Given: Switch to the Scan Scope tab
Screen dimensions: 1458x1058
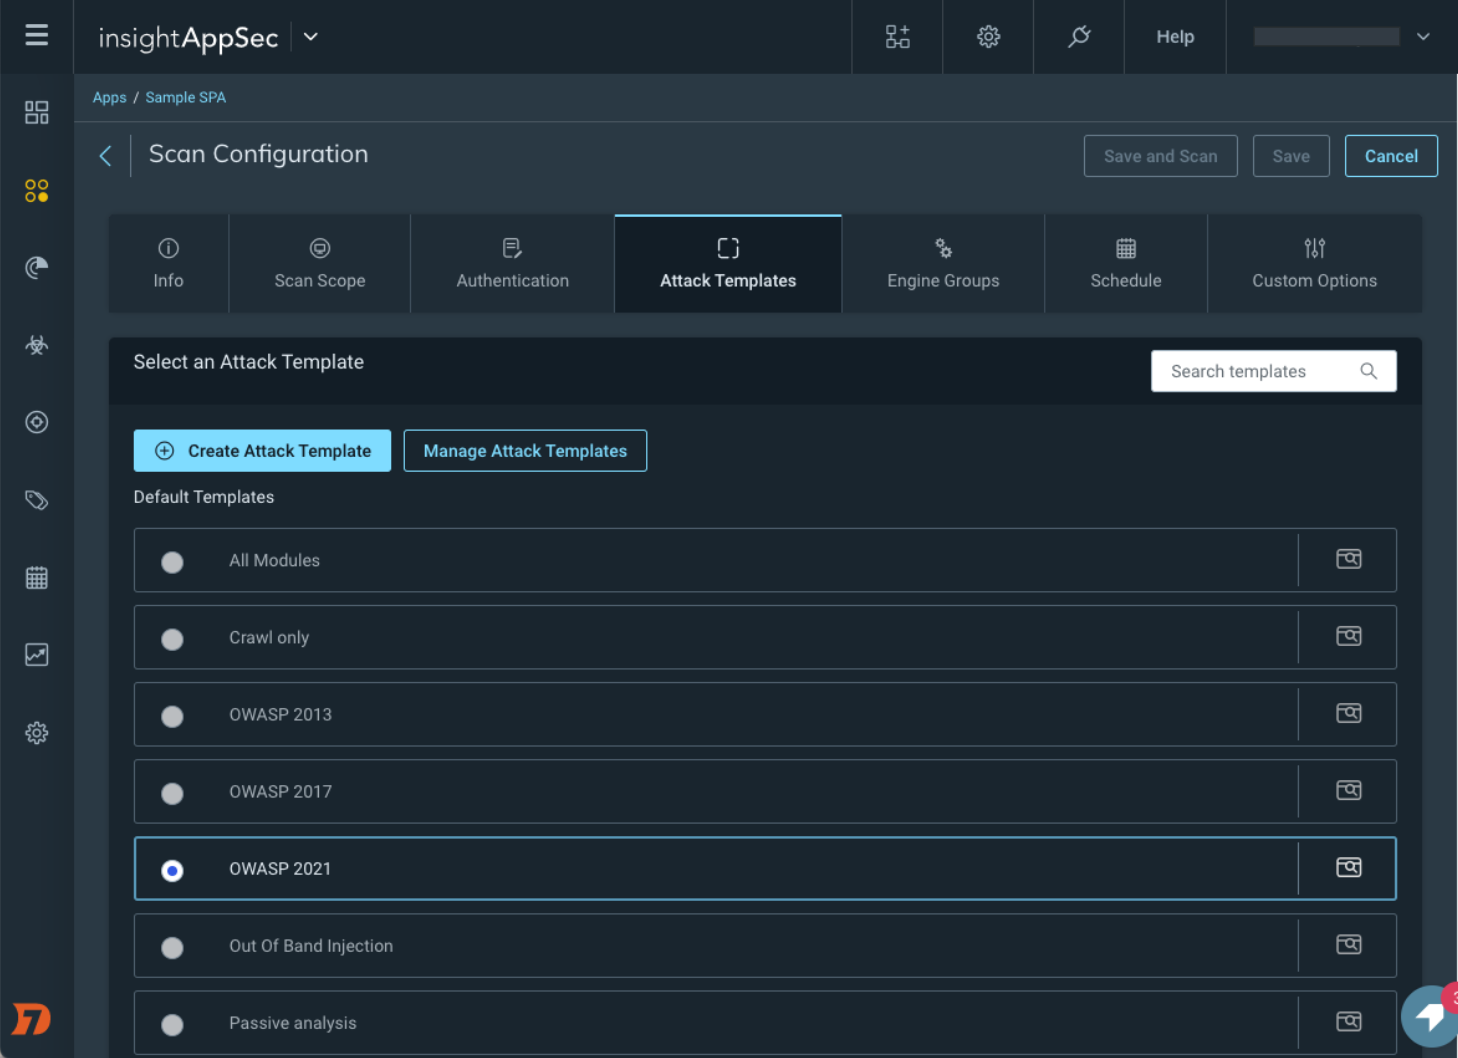Looking at the screenshot, I should [320, 264].
